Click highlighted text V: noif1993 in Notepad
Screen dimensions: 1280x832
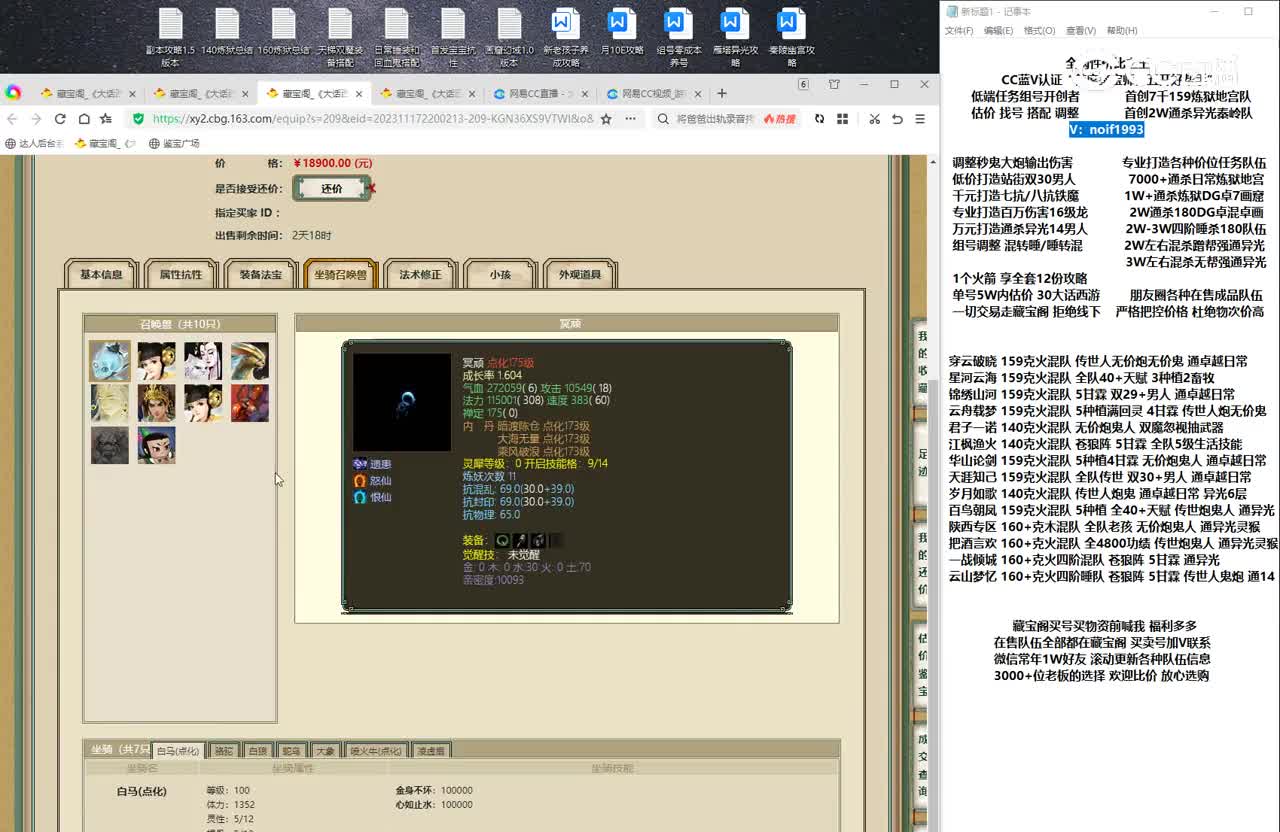[x=1106, y=129]
